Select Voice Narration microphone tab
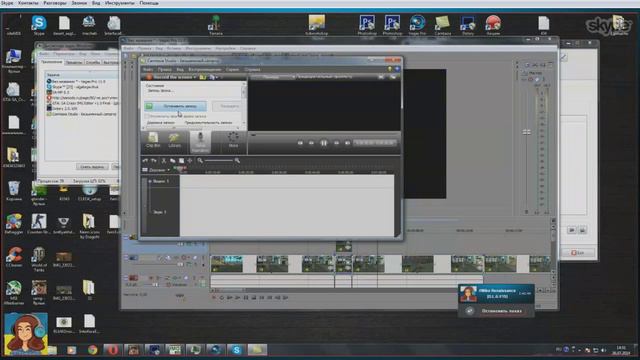Image resolution: width=640 pixels, height=360 pixels. pos(200,141)
